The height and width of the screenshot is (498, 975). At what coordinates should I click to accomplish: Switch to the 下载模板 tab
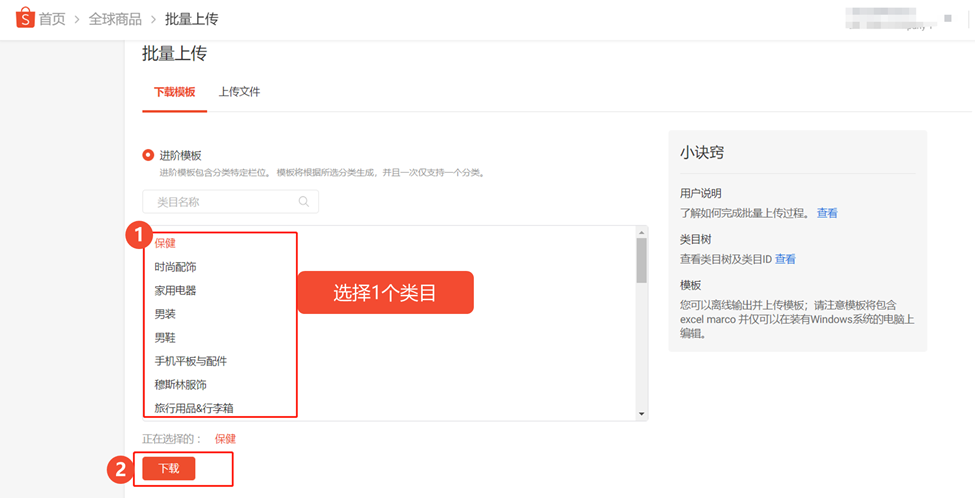point(174,91)
